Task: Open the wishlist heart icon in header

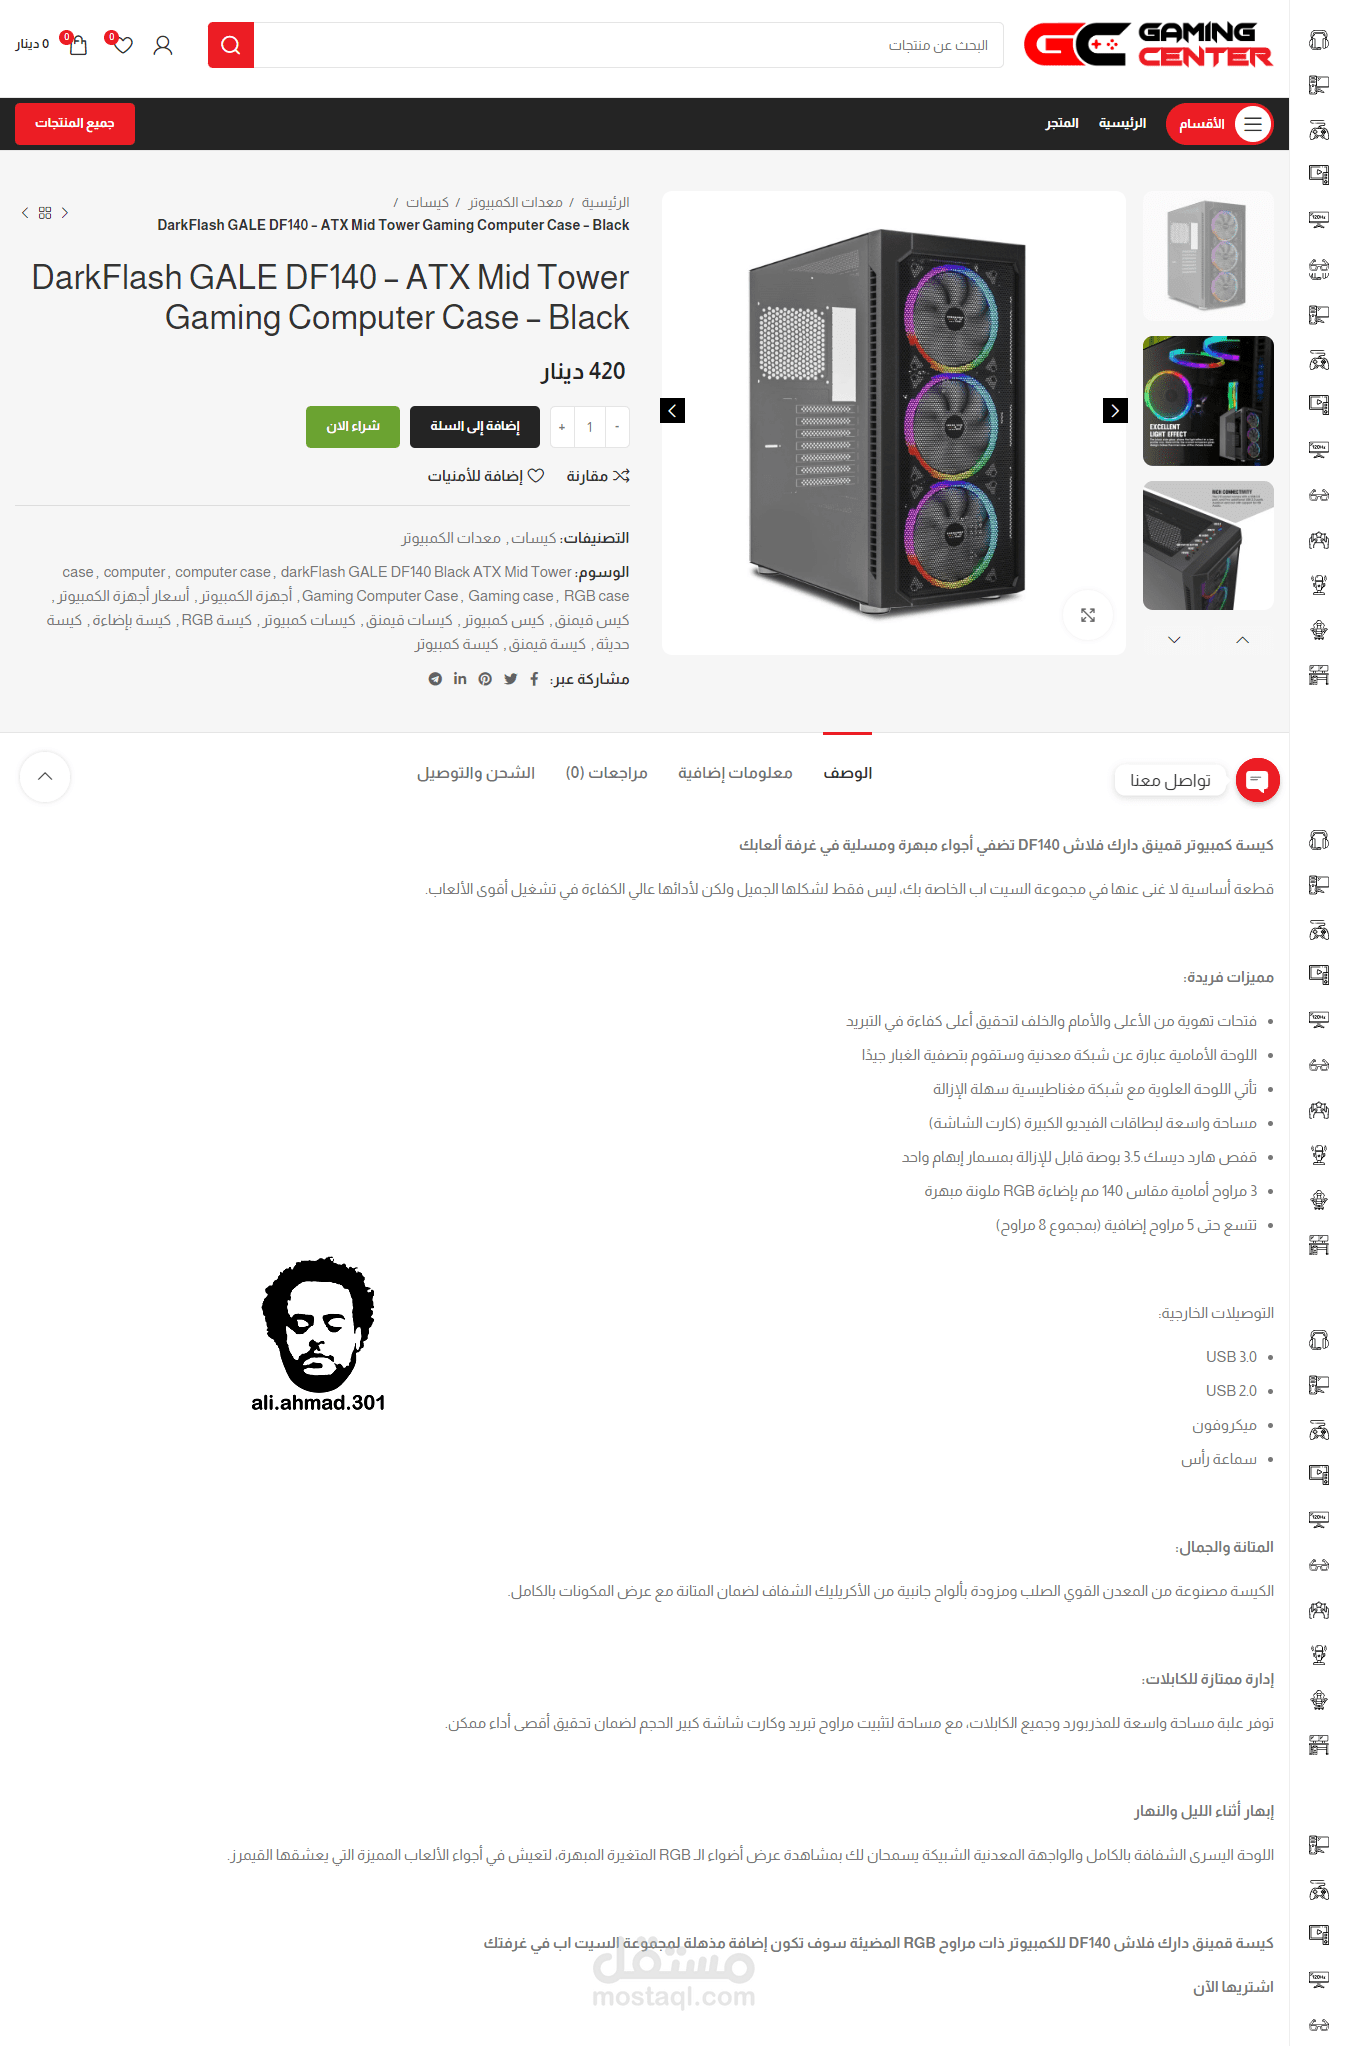Action: point(122,44)
